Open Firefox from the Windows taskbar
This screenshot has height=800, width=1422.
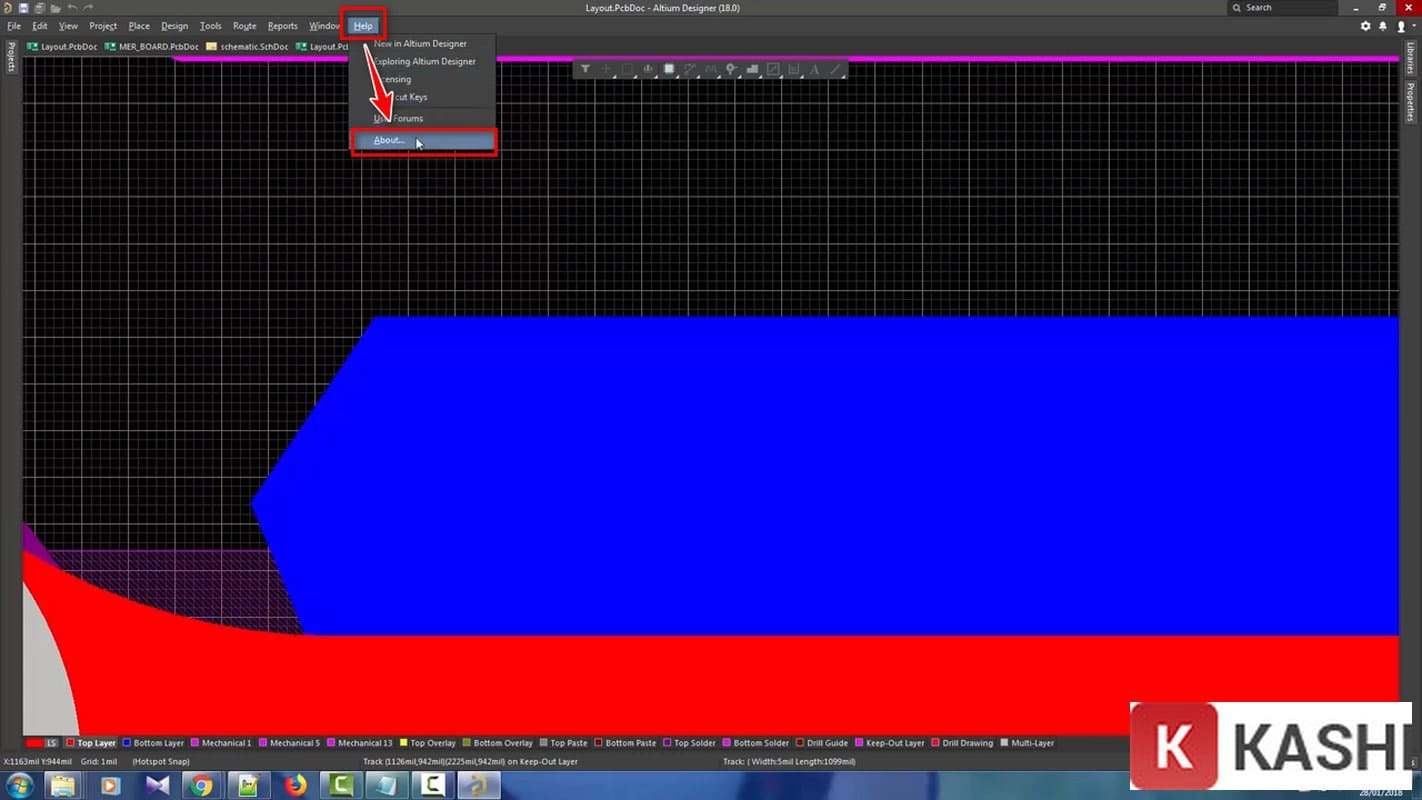[x=295, y=785]
